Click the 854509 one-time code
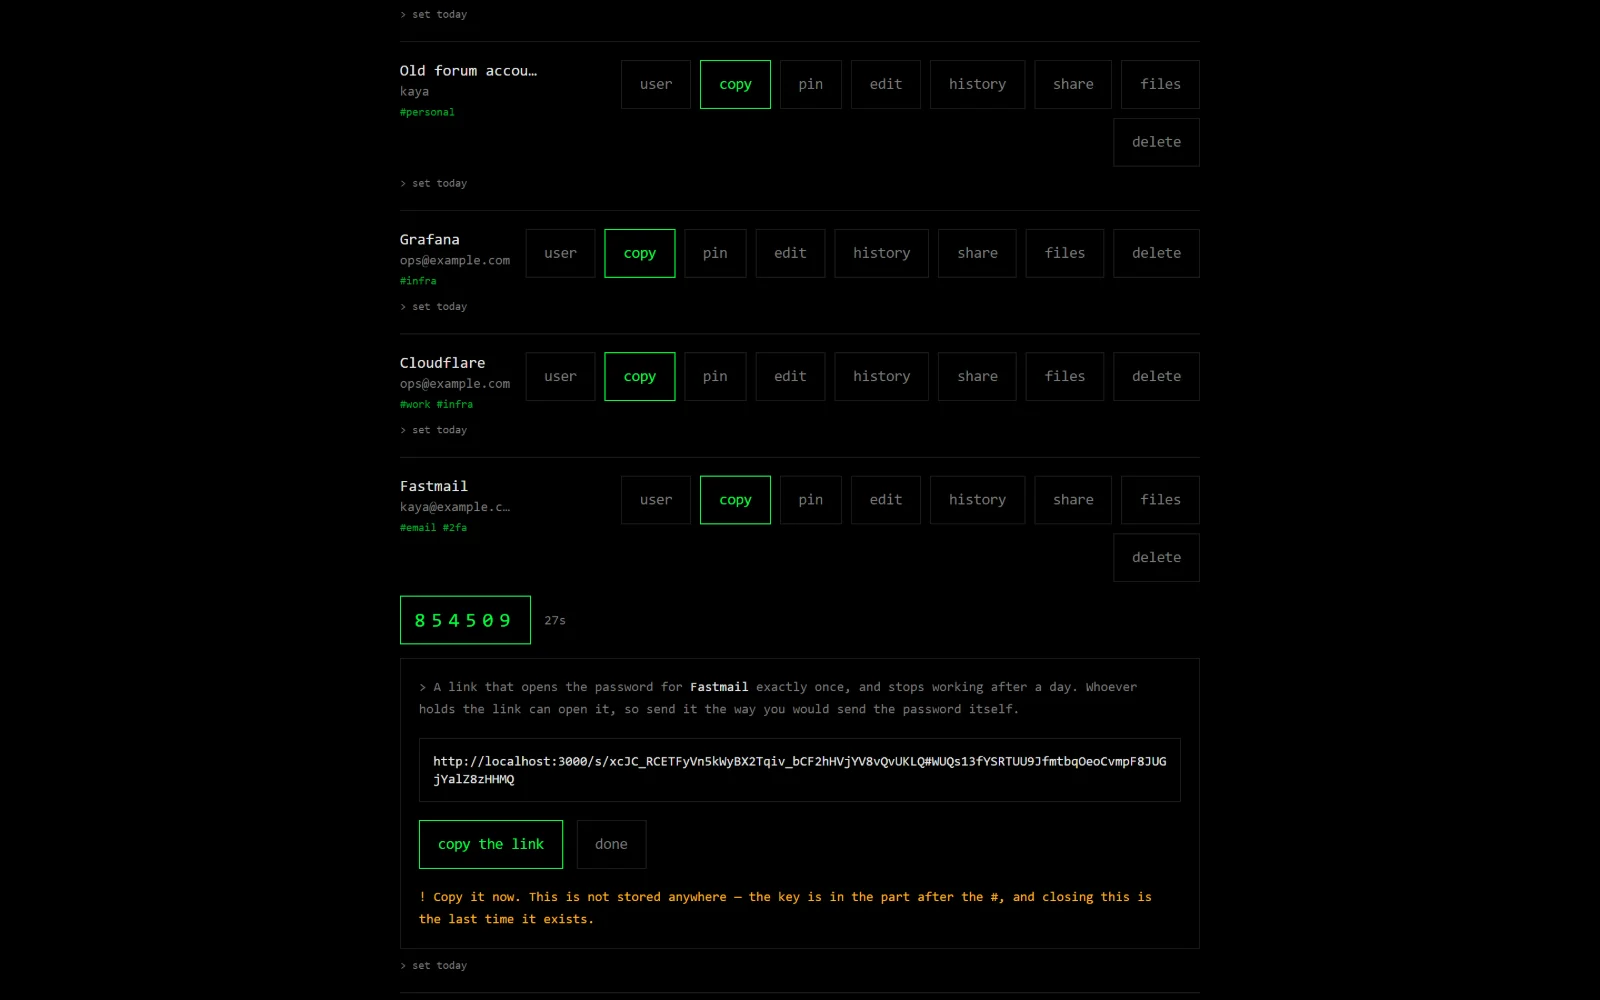This screenshot has width=1600, height=1000. pyautogui.click(x=465, y=621)
